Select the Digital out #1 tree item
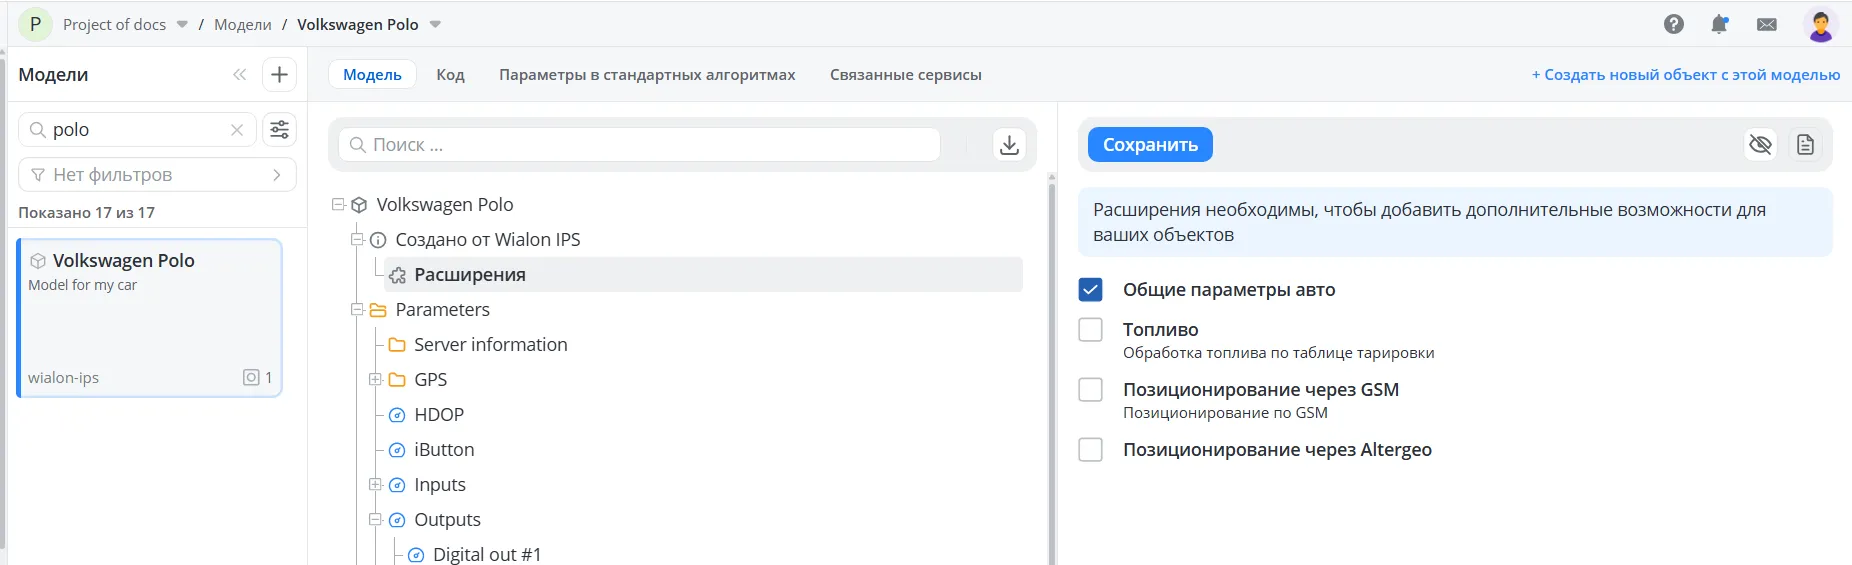Viewport: 1852px width, 565px height. tap(486, 554)
